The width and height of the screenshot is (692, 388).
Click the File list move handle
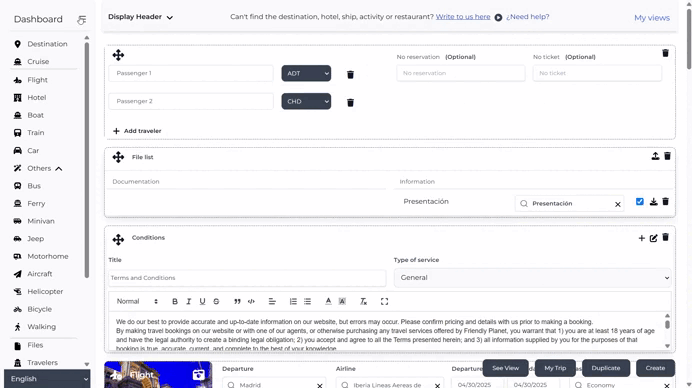click(x=118, y=157)
